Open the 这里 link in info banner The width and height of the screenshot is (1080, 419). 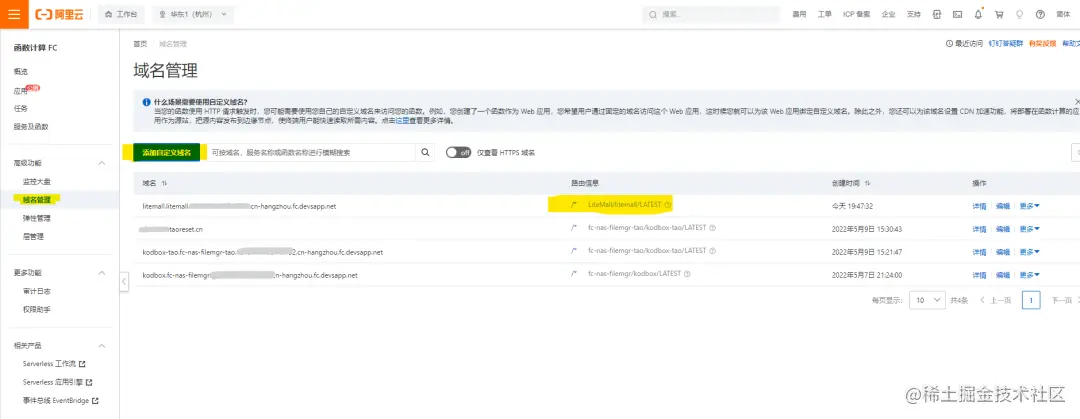[402, 120]
